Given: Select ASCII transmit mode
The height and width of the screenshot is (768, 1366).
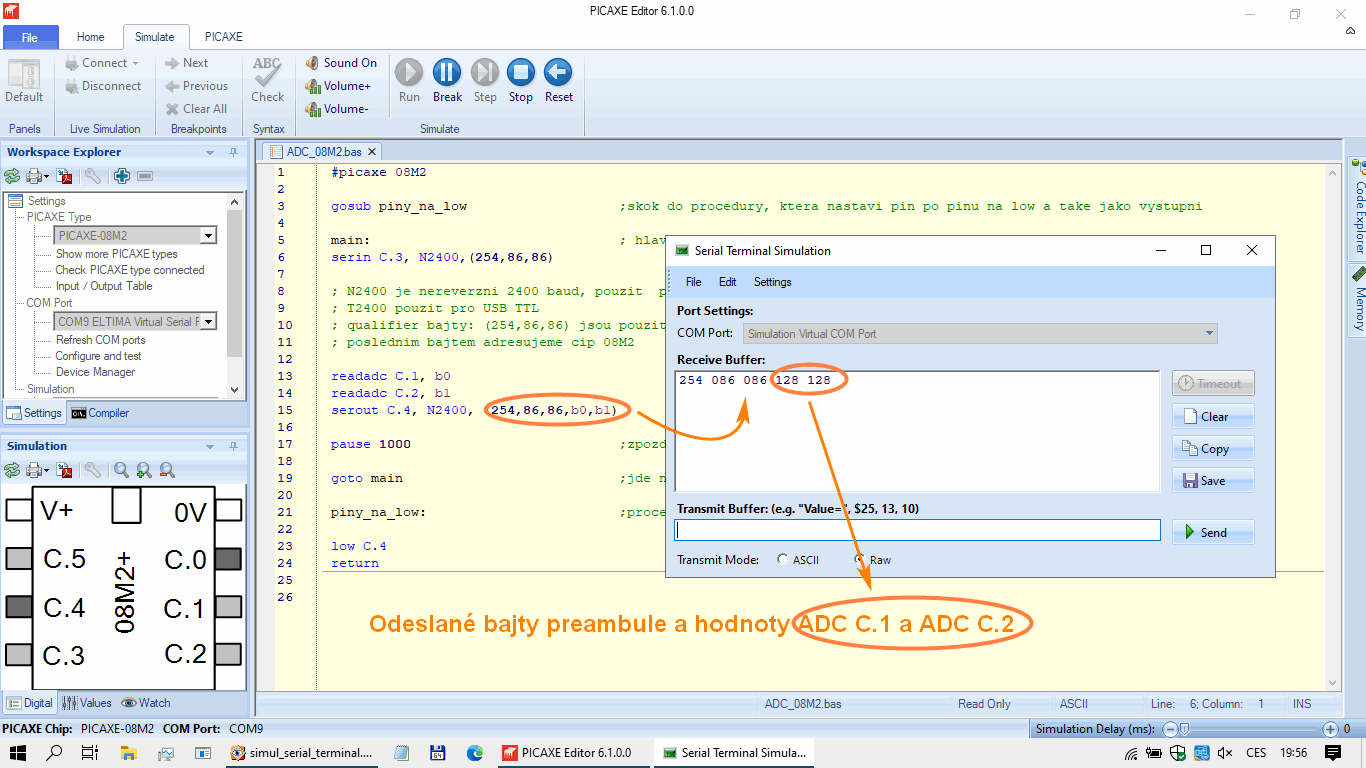Looking at the screenshot, I should (782, 560).
